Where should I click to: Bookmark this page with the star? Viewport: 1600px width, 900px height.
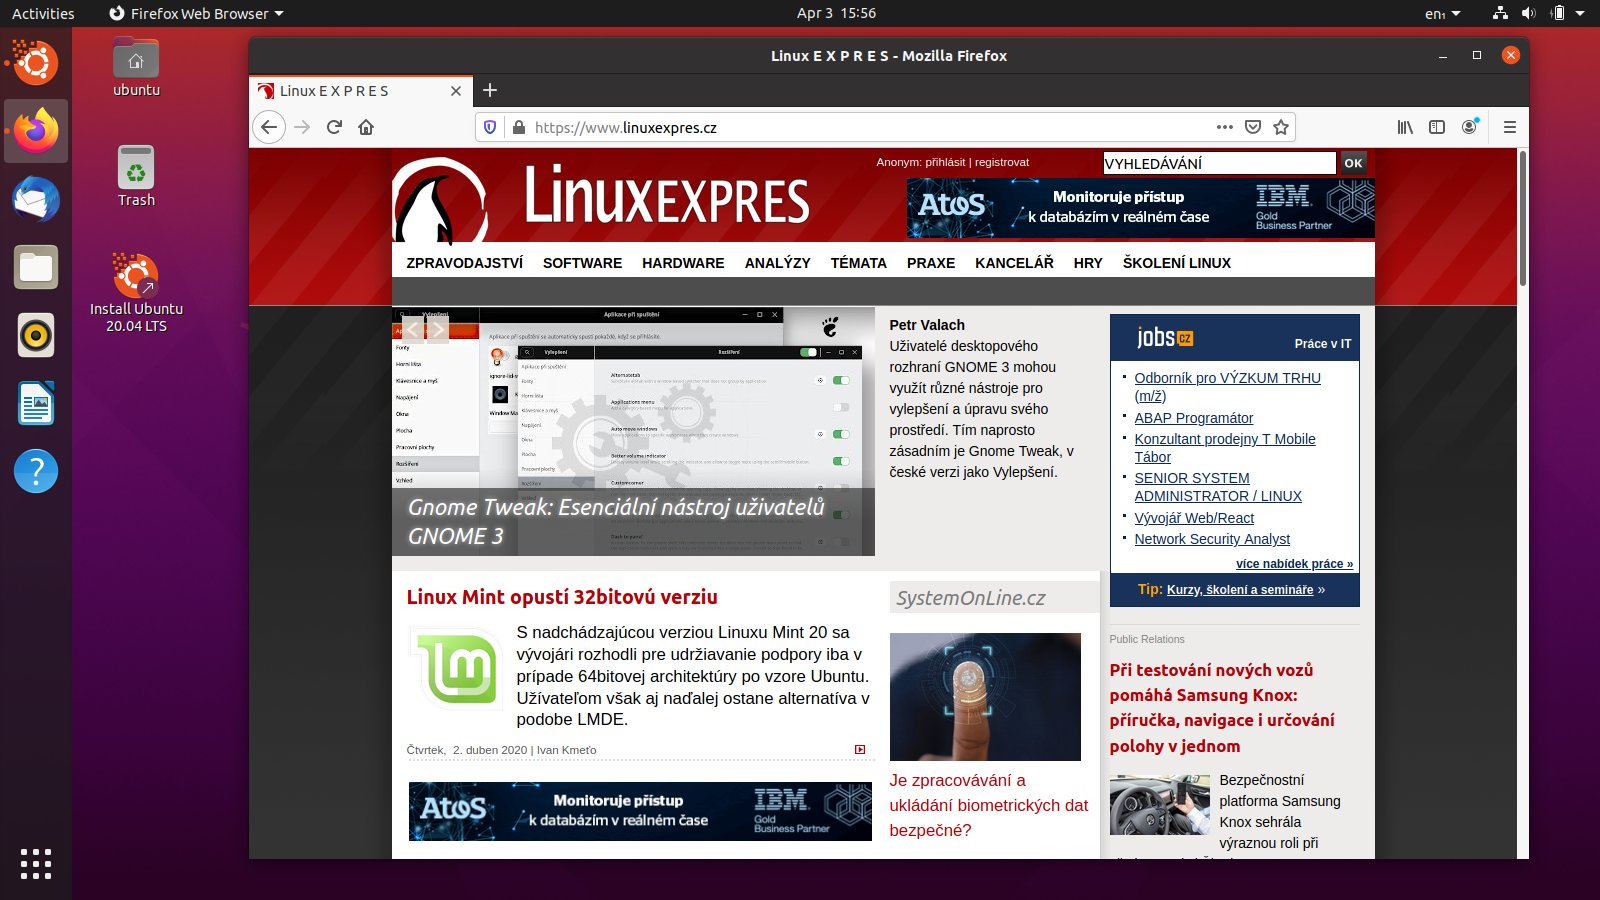tap(1281, 127)
